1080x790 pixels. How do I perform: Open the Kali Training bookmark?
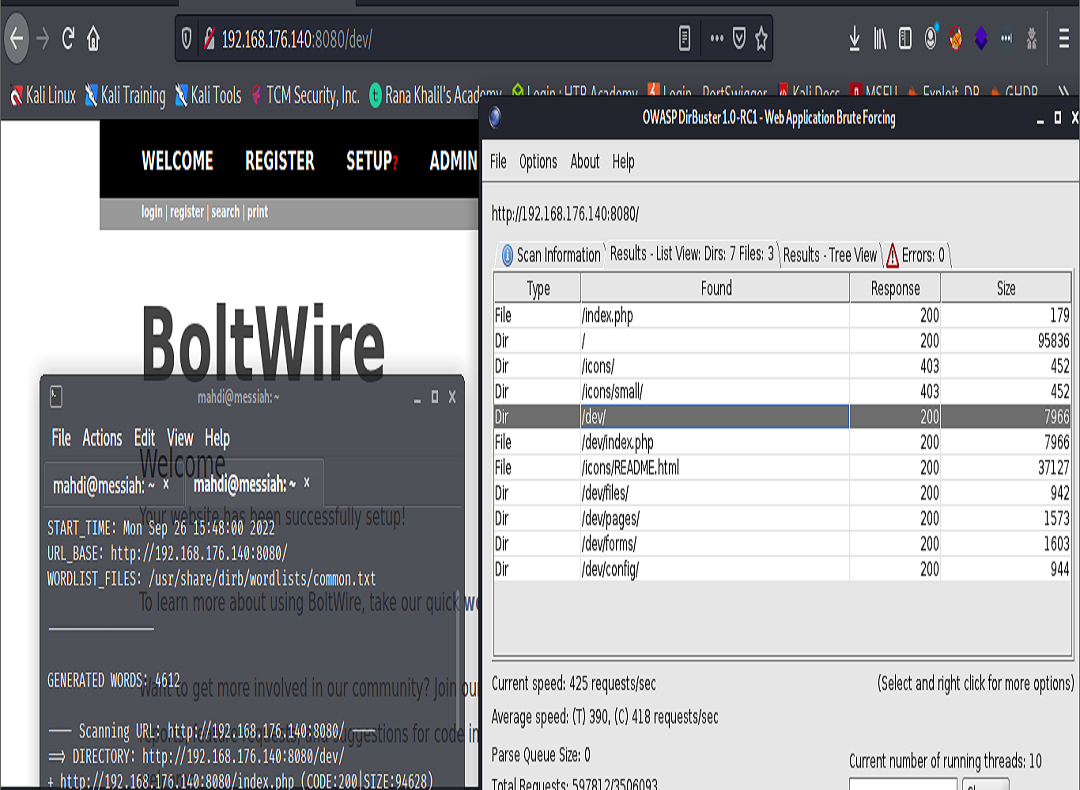coord(125,95)
